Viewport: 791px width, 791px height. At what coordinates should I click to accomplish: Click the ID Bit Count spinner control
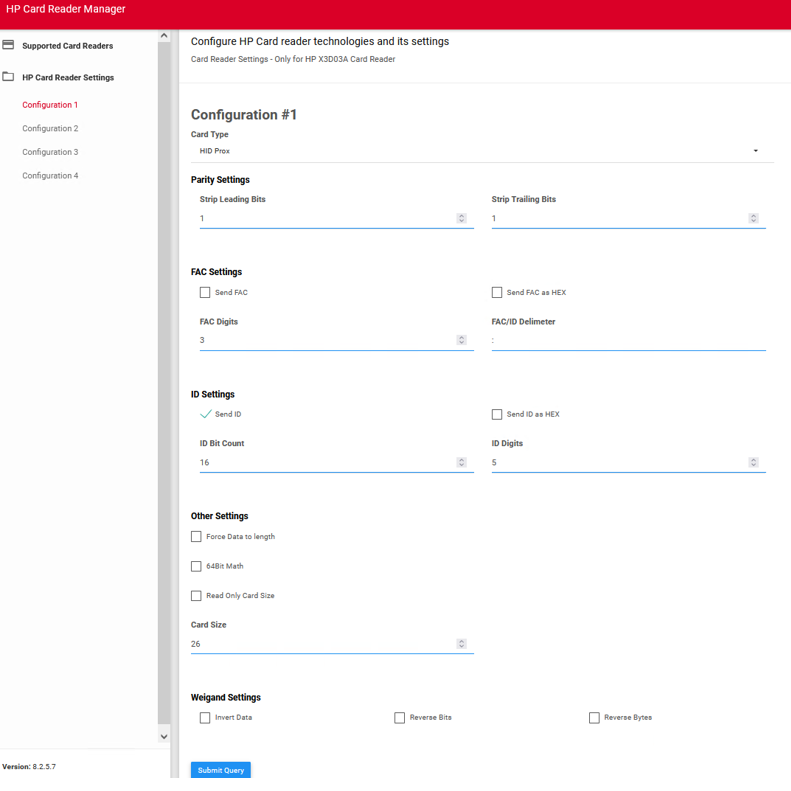[x=461, y=462]
